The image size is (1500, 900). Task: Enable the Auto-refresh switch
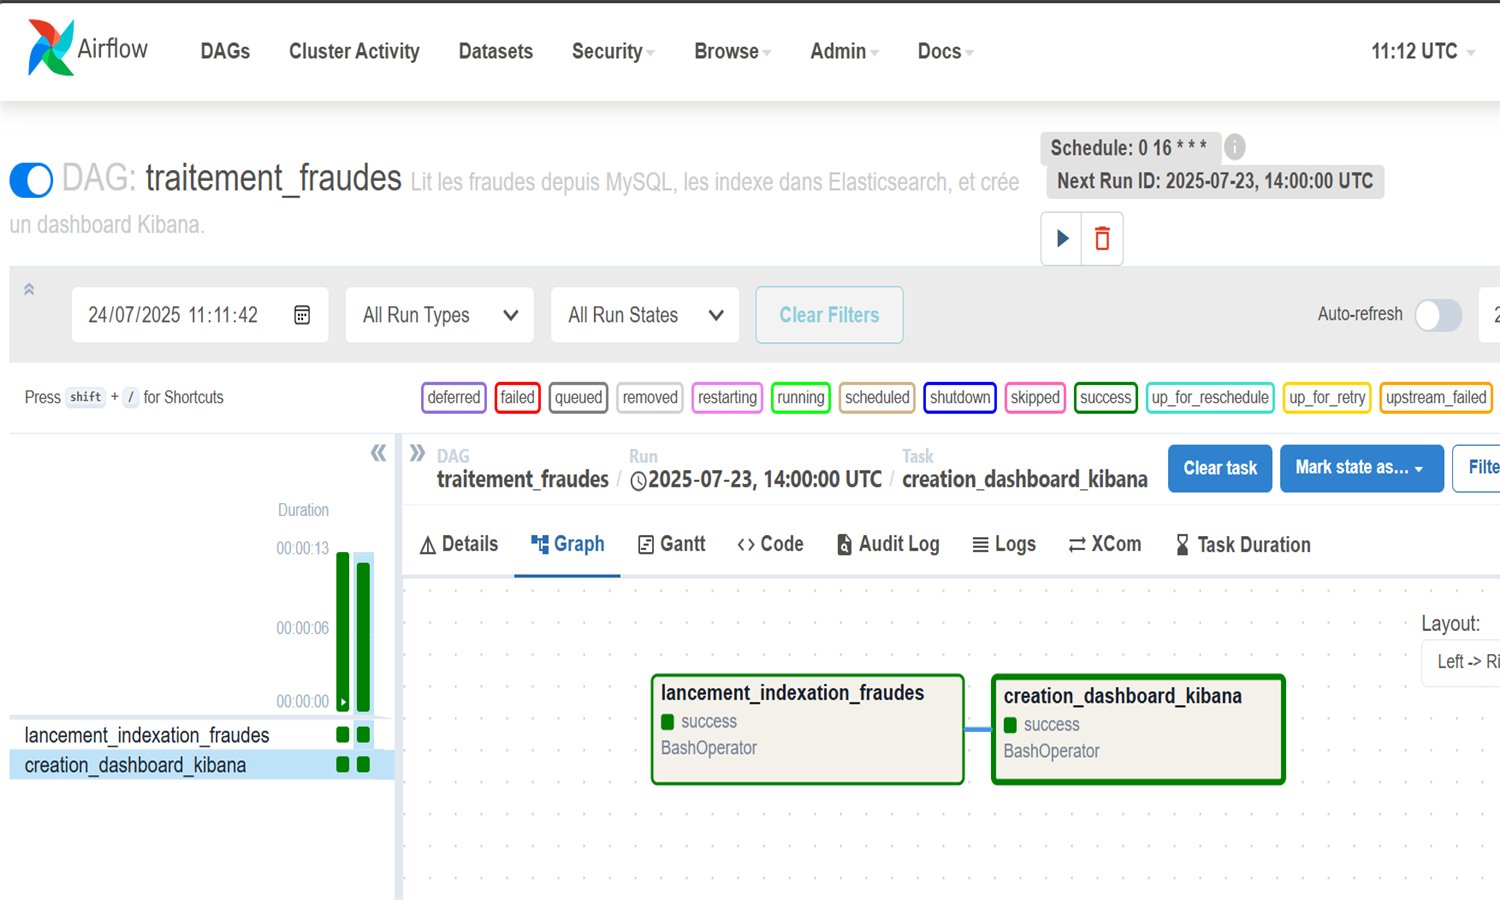[1437, 315]
